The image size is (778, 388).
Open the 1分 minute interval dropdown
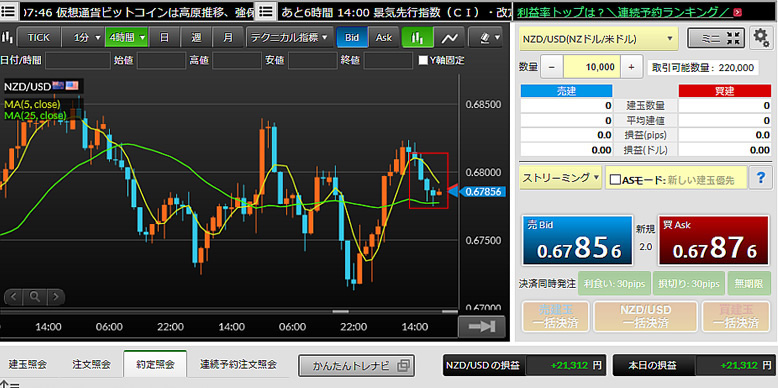click(x=83, y=37)
